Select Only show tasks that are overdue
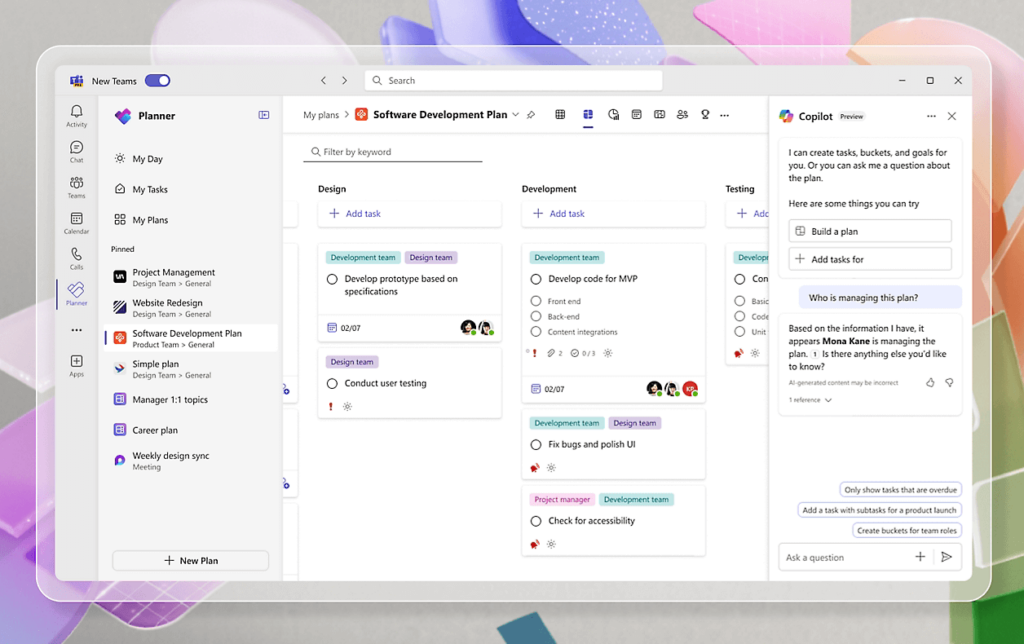1024x644 pixels. (900, 490)
